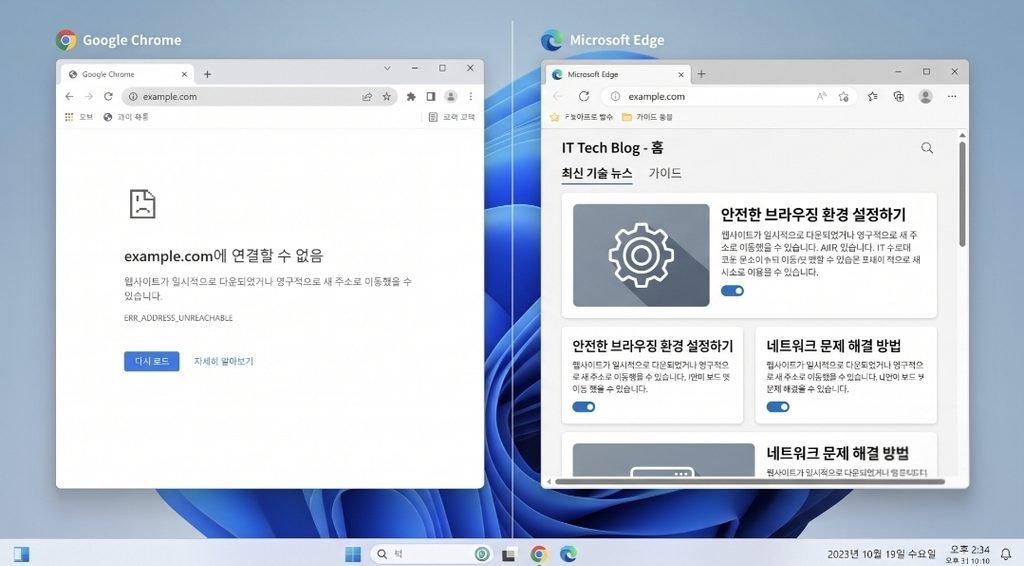The width and height of the screenshot is (1024, 566).
Task: Close the Microsoft Edge tab
Action: (681, 74)
